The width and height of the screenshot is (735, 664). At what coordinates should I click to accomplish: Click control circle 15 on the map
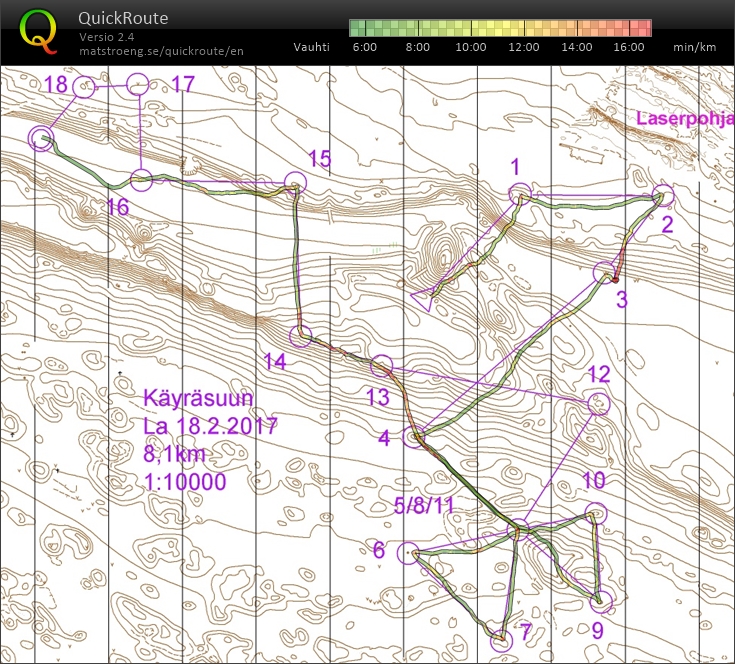coord(295,182)
